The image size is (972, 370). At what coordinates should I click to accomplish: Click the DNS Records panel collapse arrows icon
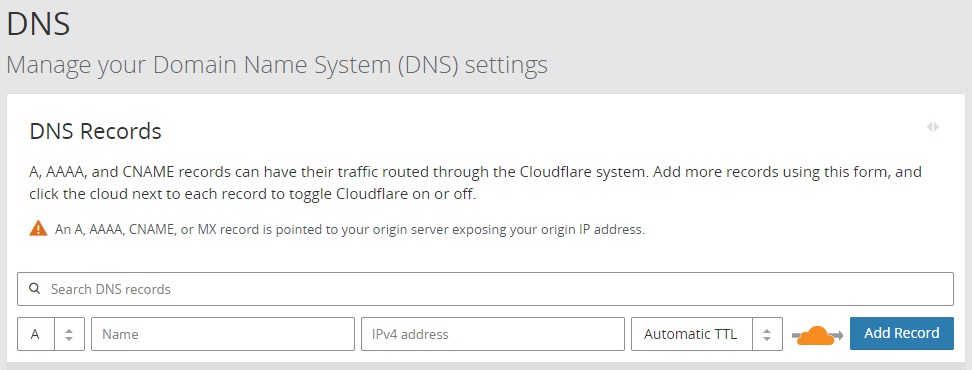coord(932,127)
